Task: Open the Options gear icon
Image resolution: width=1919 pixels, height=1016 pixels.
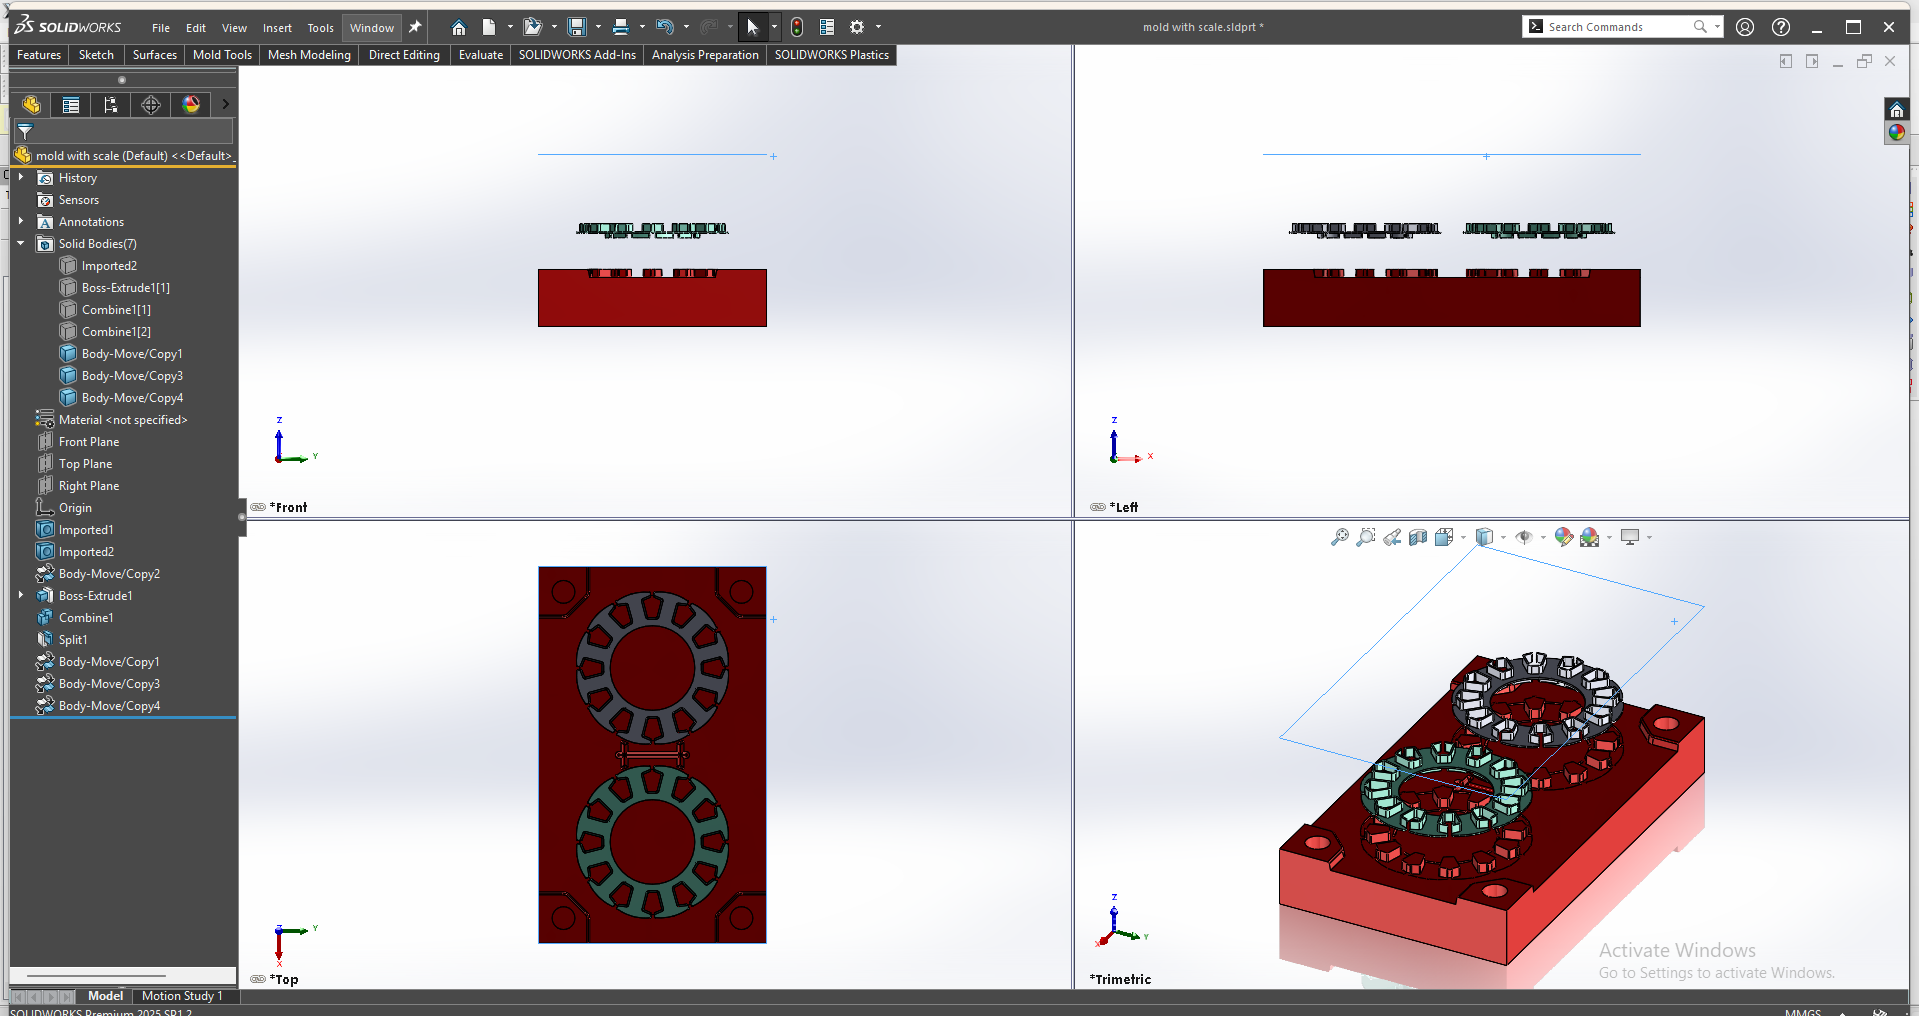Action: point(857,27)
